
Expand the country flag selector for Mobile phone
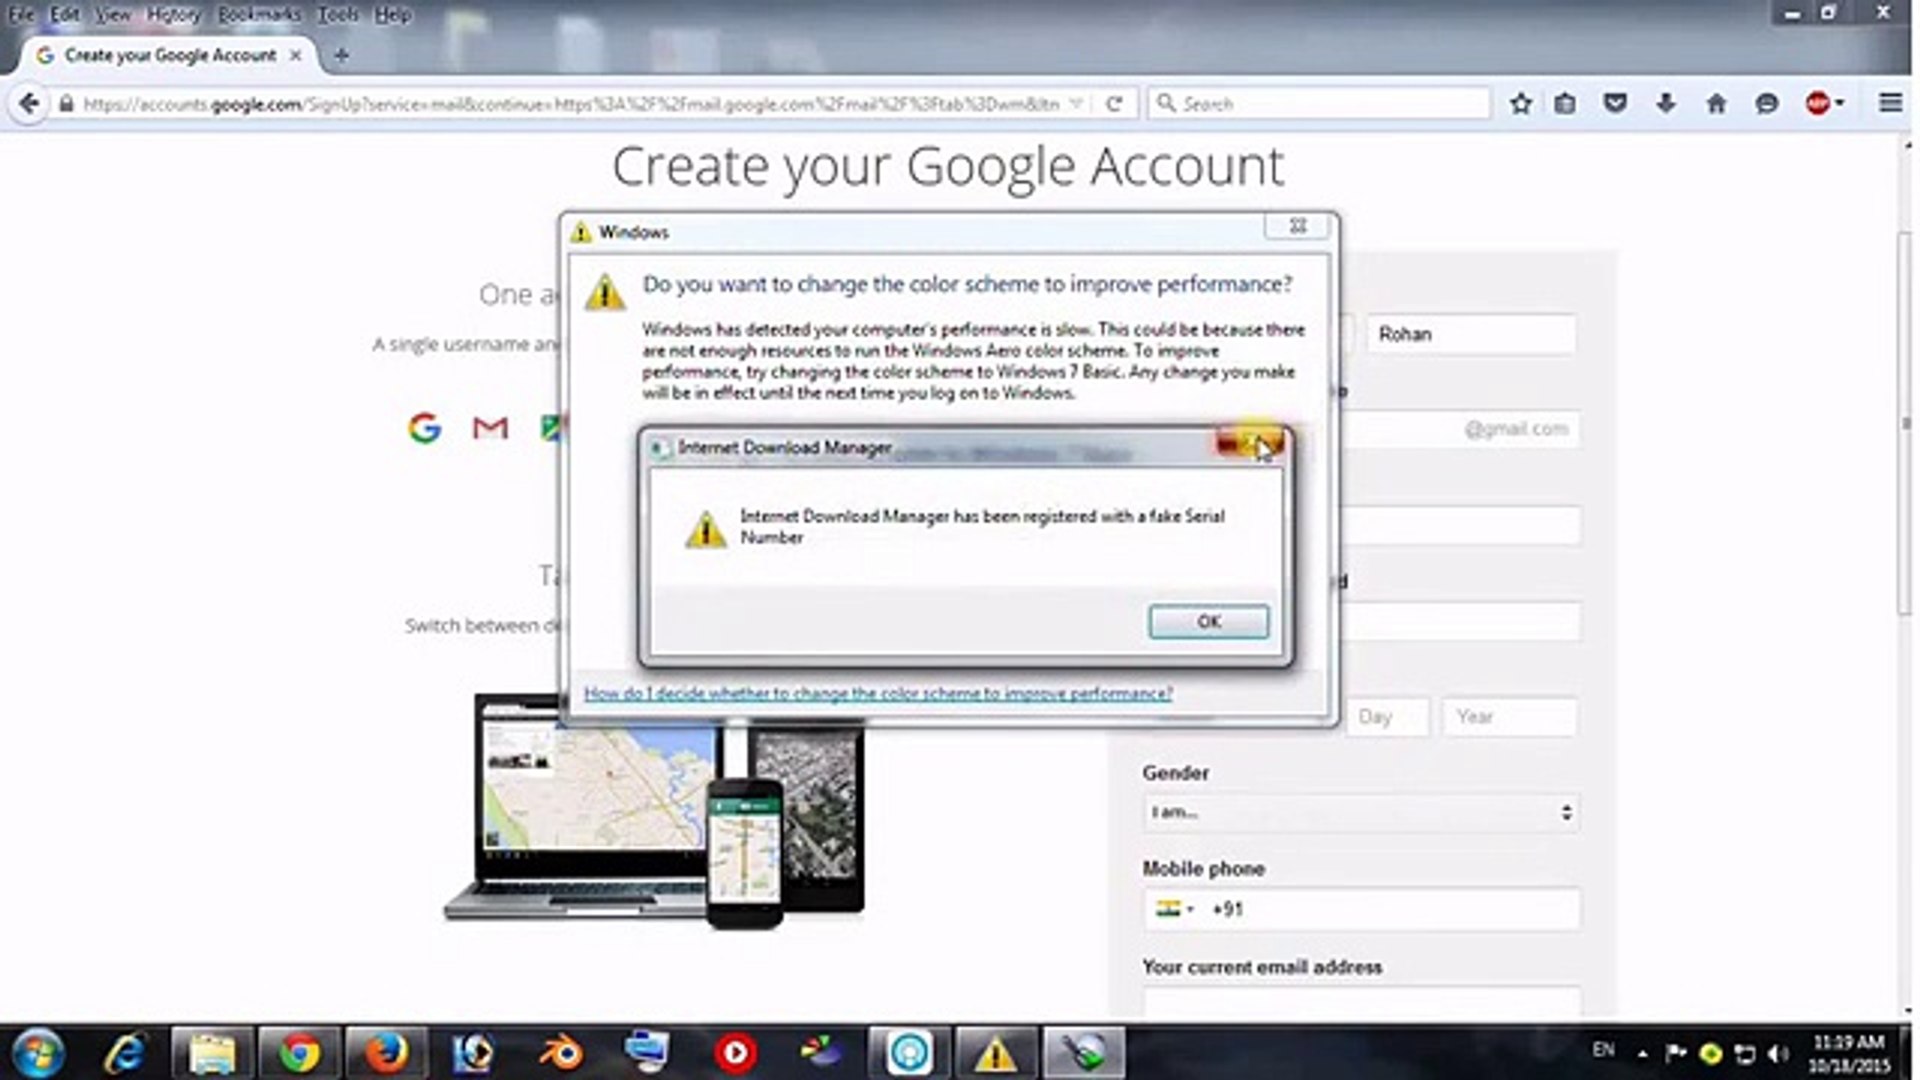coord(1177,909)
